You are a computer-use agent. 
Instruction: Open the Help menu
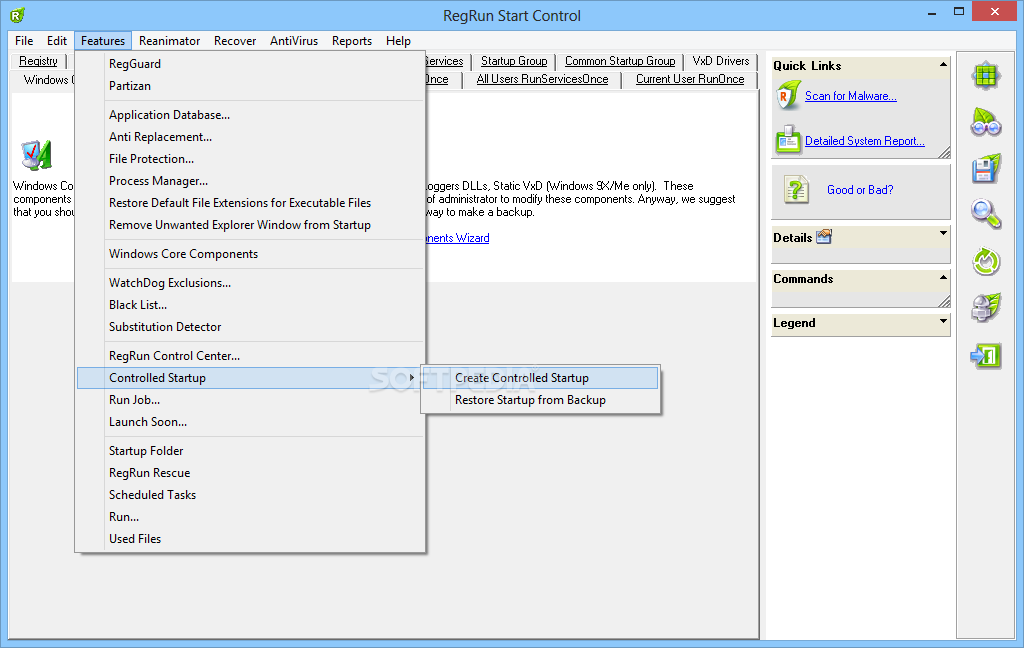pos(398,40)
